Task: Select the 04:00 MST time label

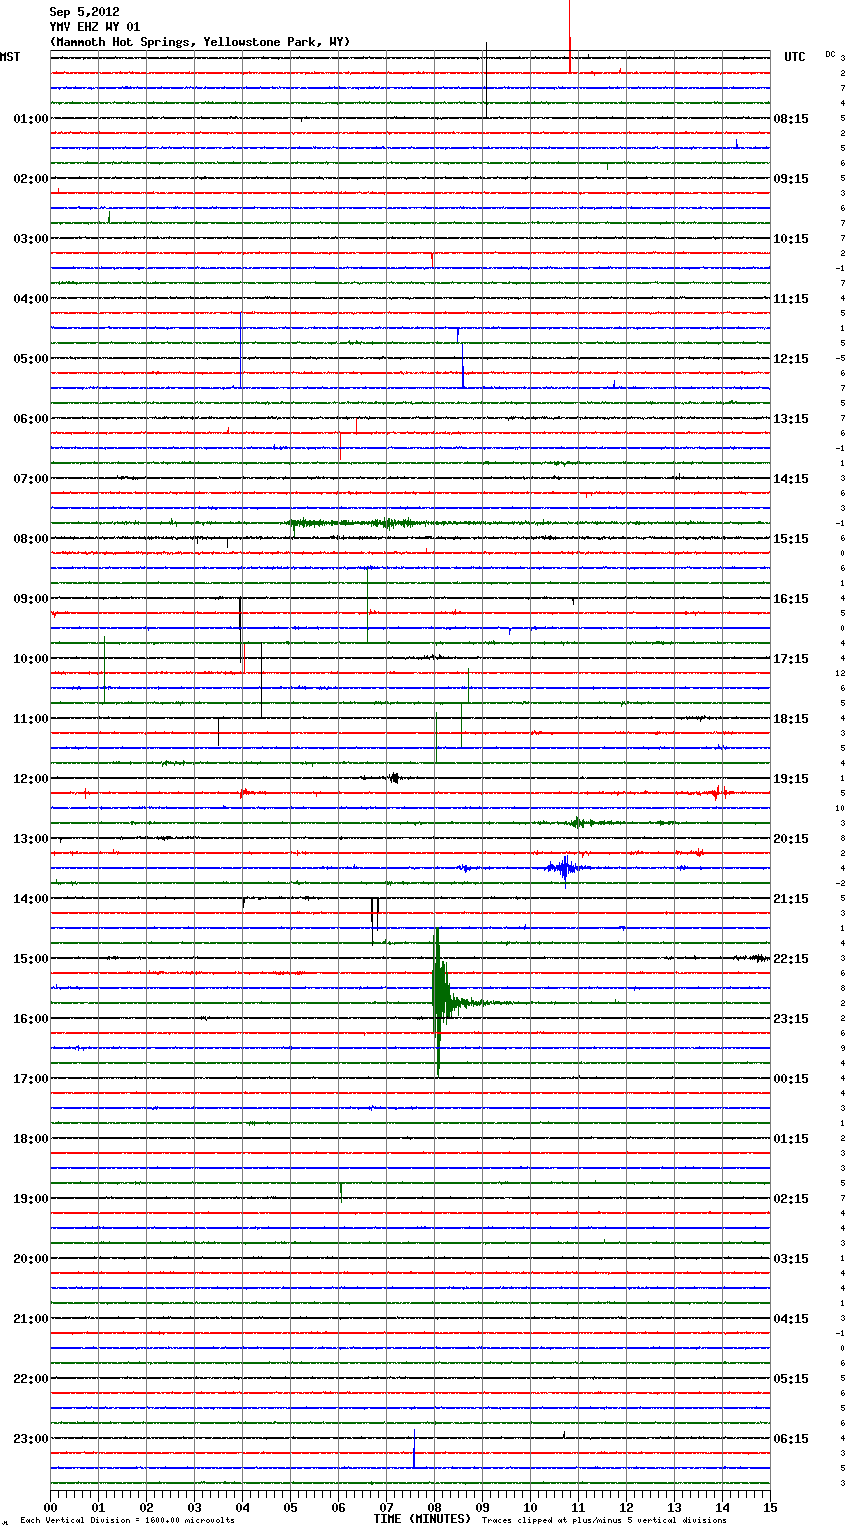Action: coord(31,299)
